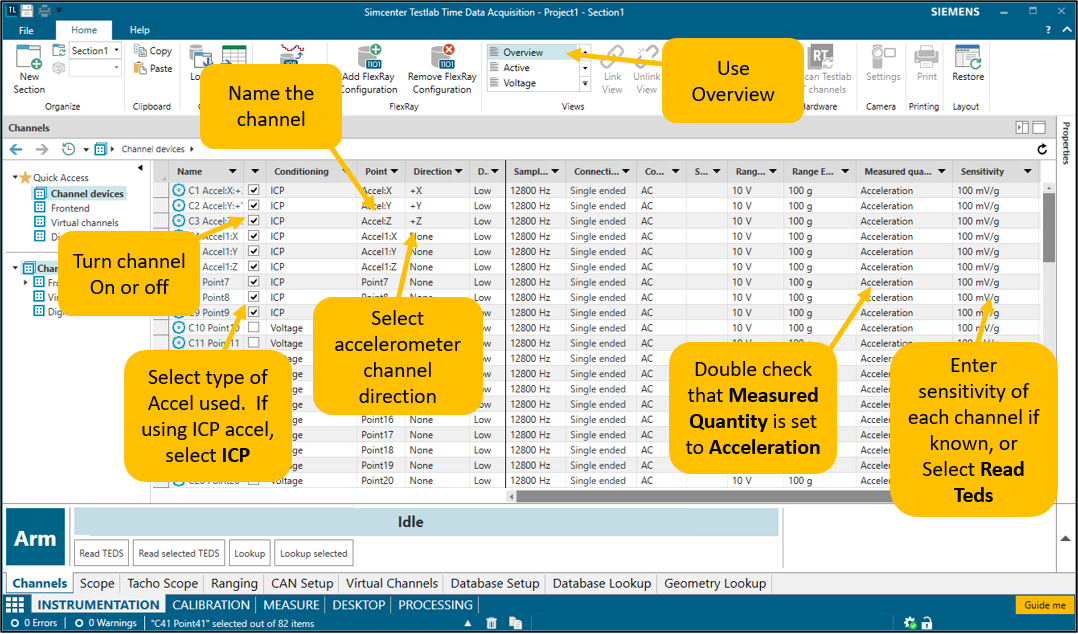Open the Measured quantity column dropdown
1078x634 pixels.
[x=941, y=172]
